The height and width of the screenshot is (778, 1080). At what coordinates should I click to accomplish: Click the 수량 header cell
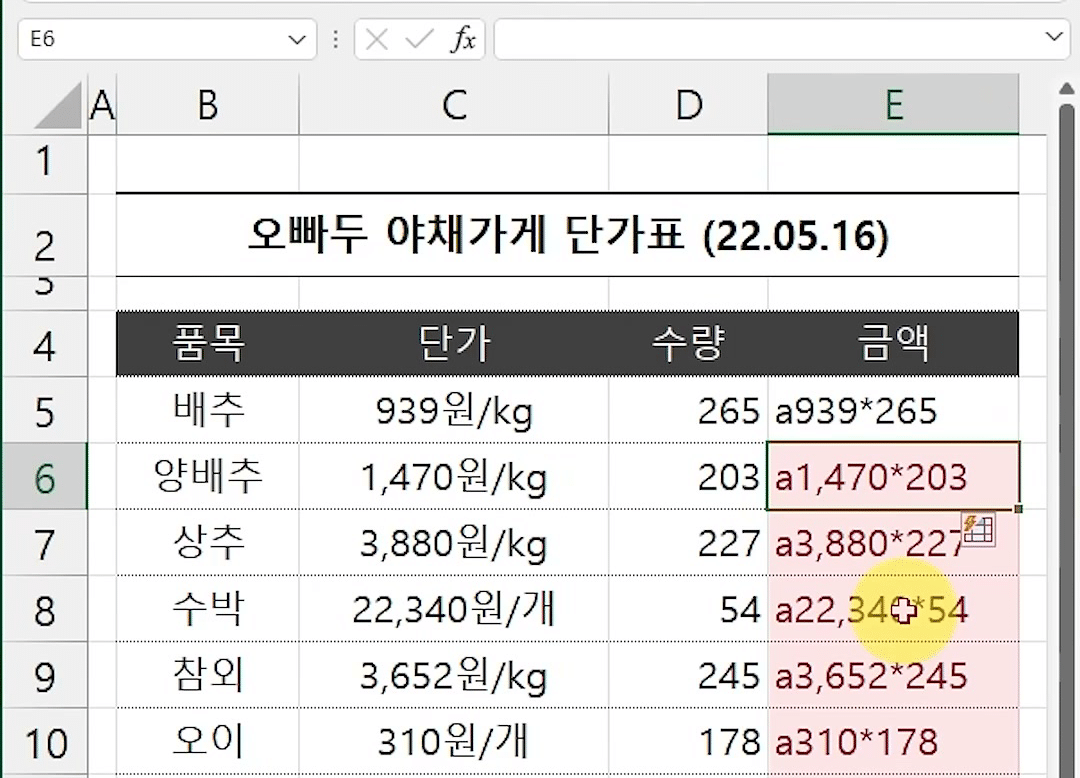689,344
